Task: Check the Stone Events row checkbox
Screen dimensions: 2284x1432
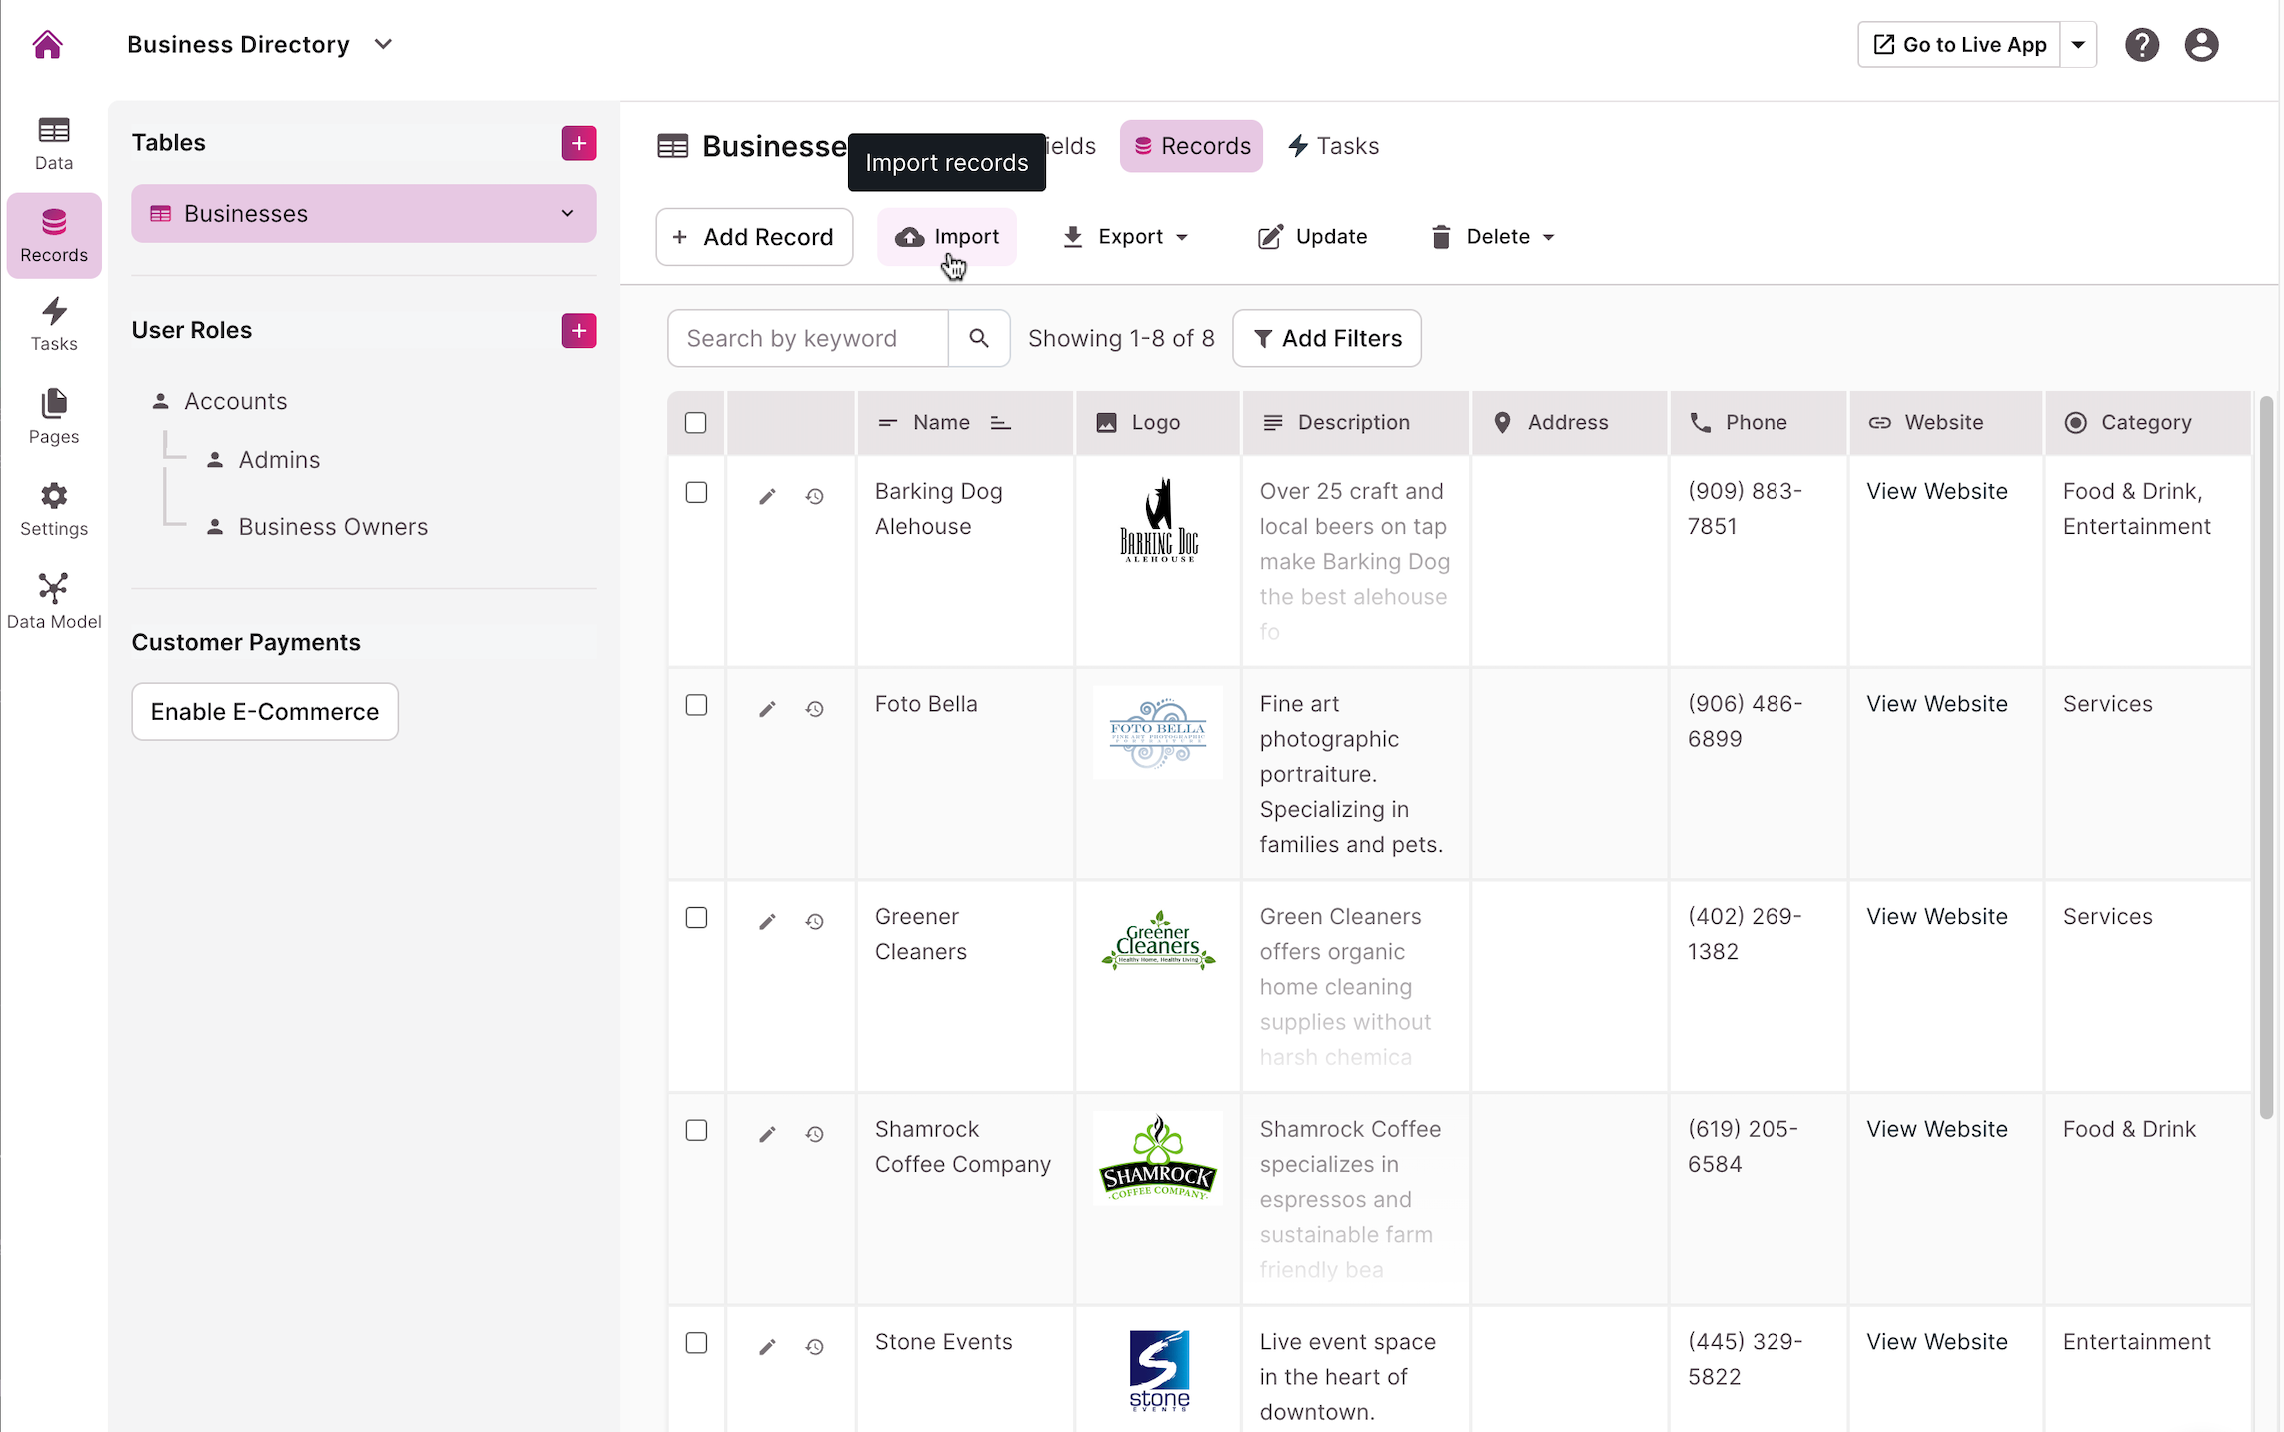Action: coord(696,1342)
